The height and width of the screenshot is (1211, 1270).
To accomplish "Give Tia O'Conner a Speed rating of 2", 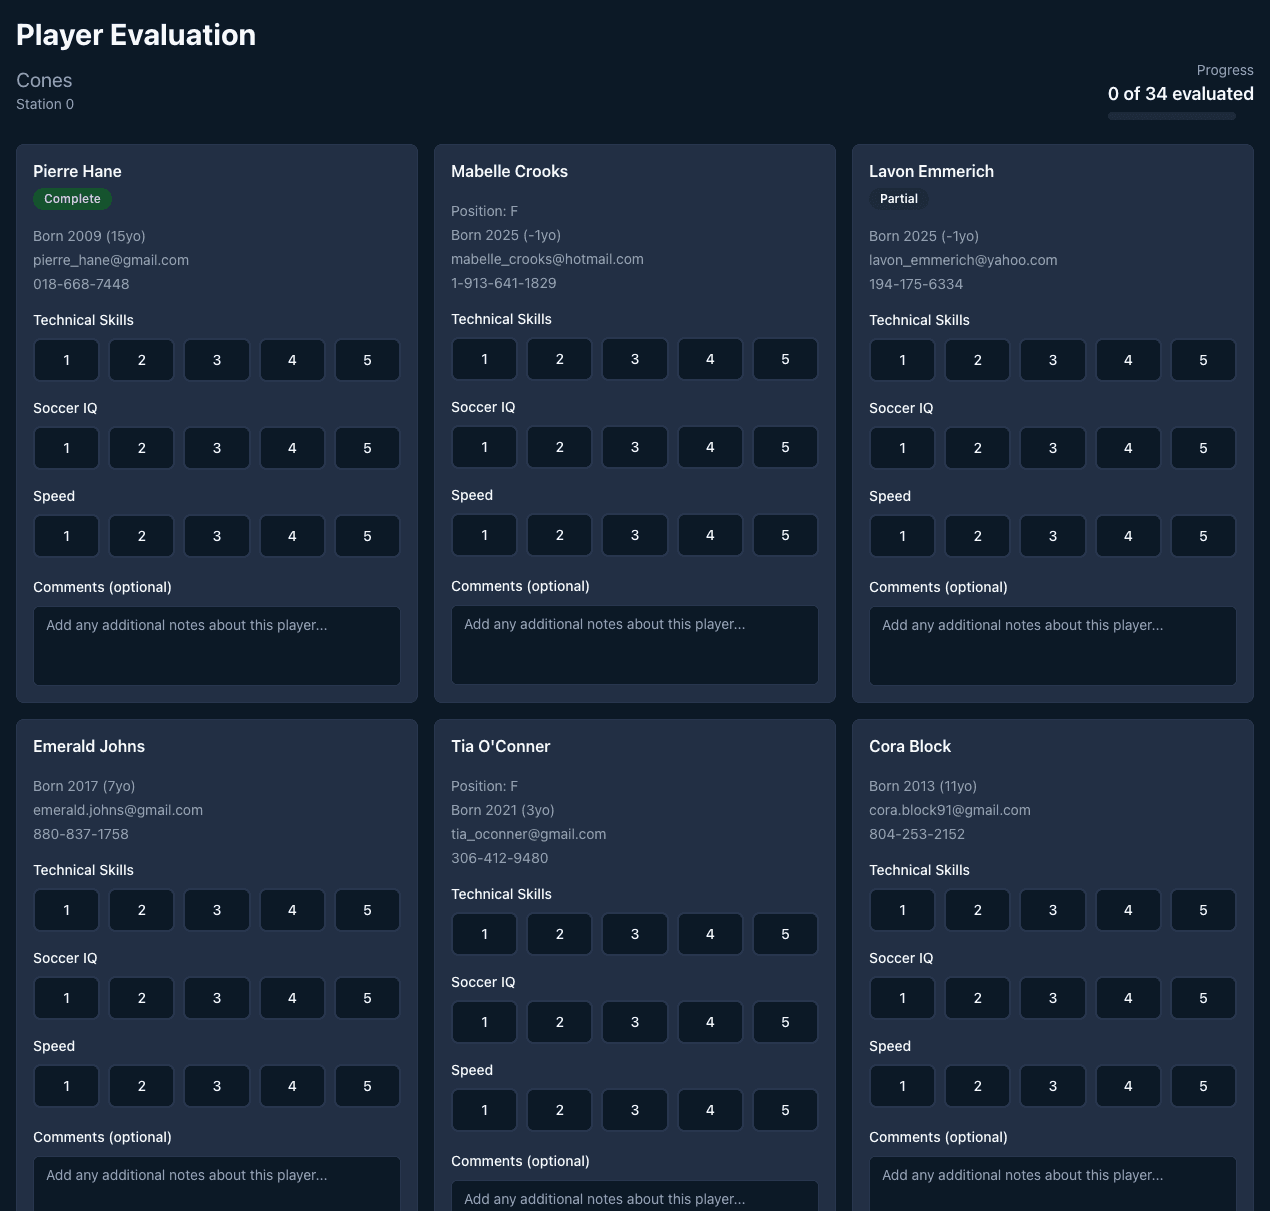I will pos(559,1110).
